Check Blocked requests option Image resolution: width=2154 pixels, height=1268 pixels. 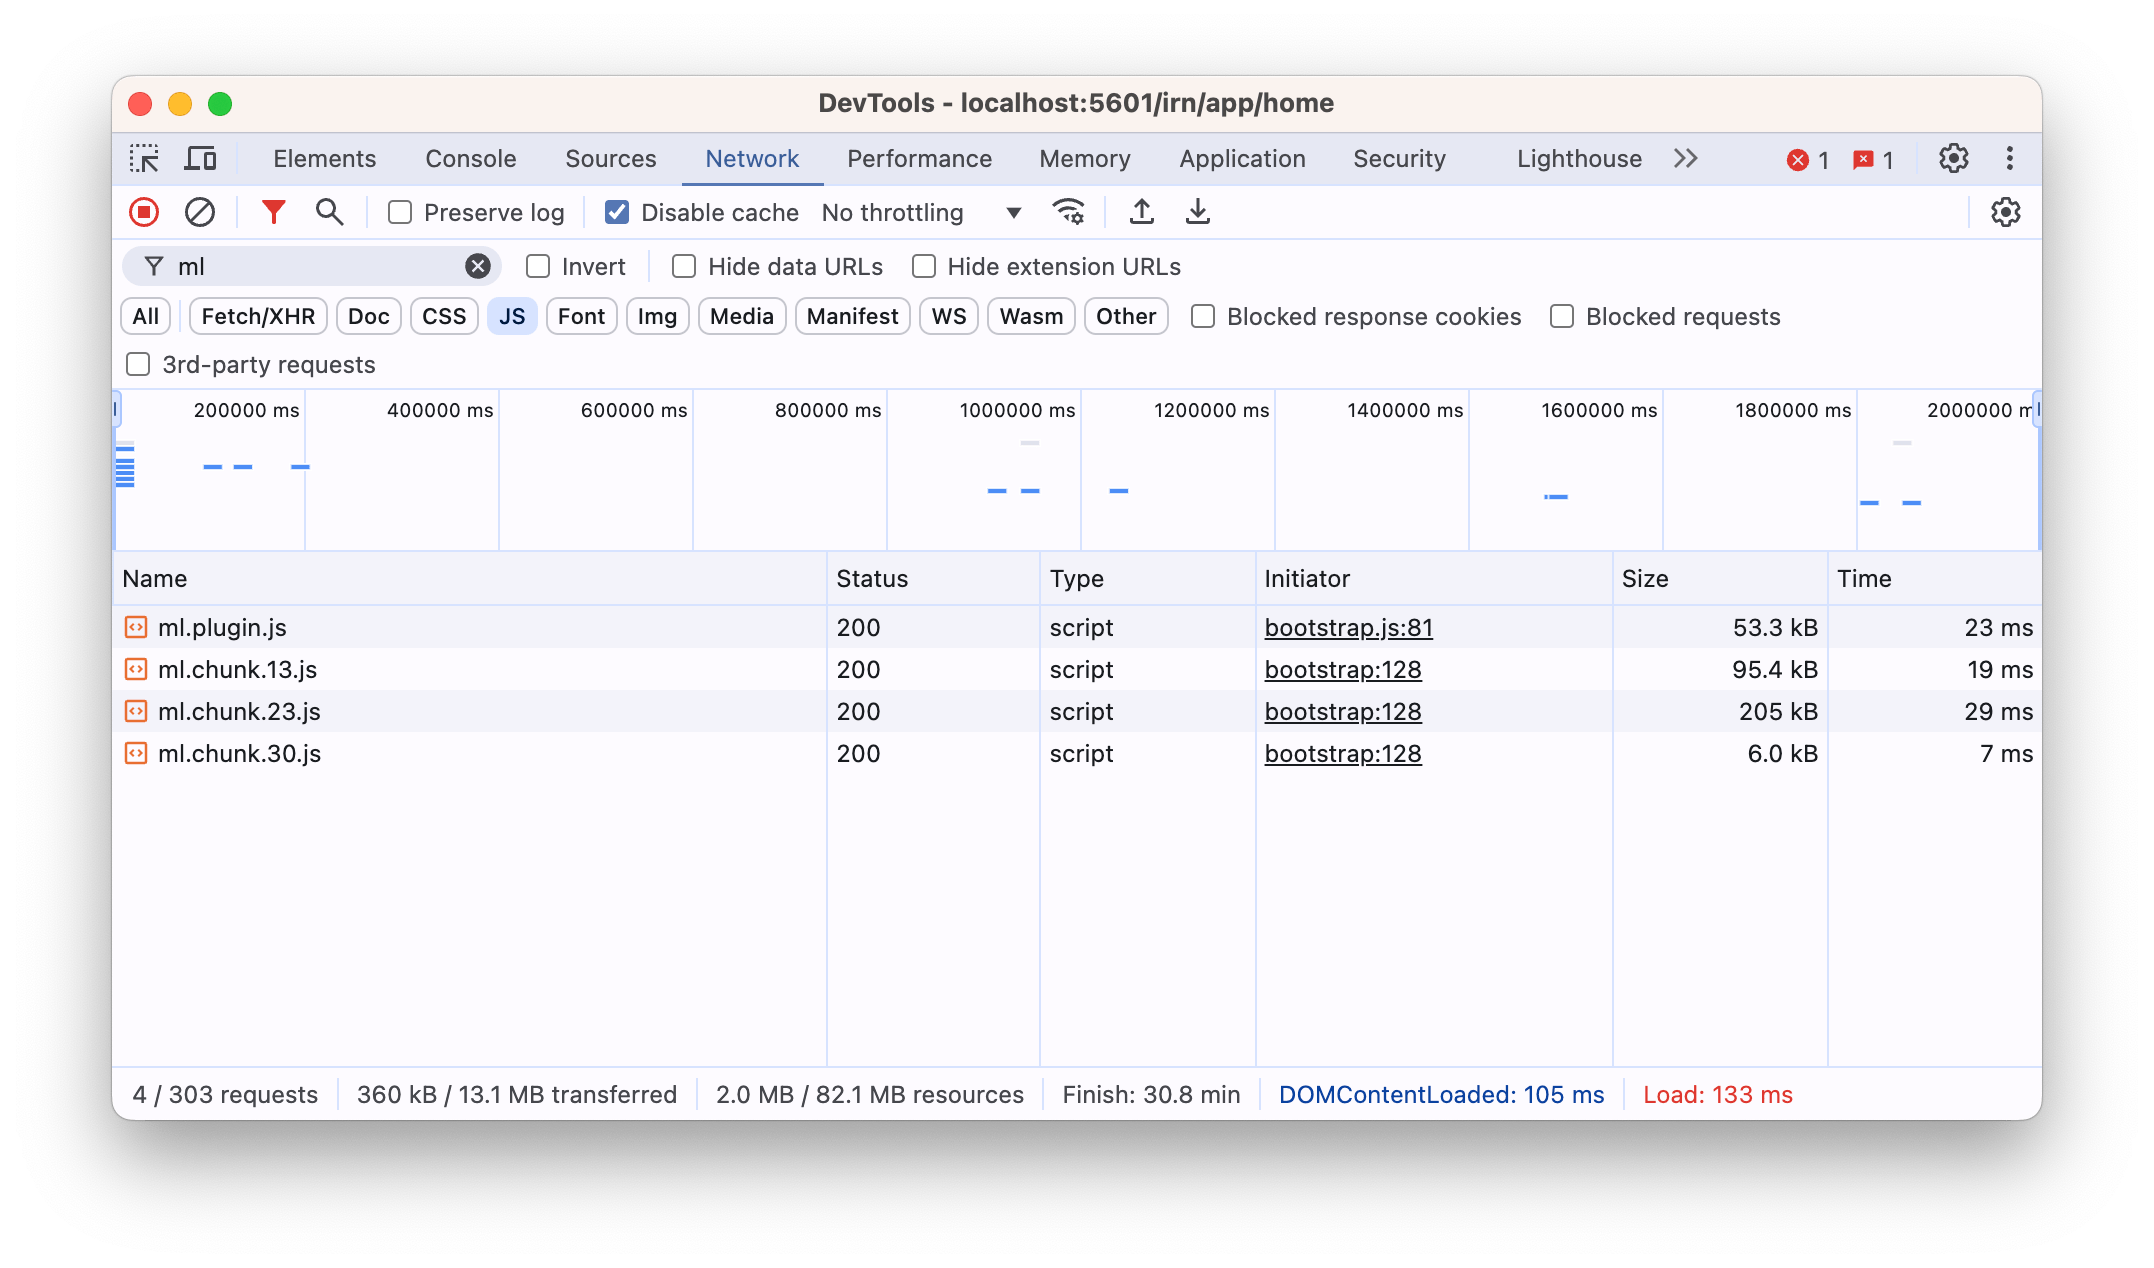tap(1562, 316)
